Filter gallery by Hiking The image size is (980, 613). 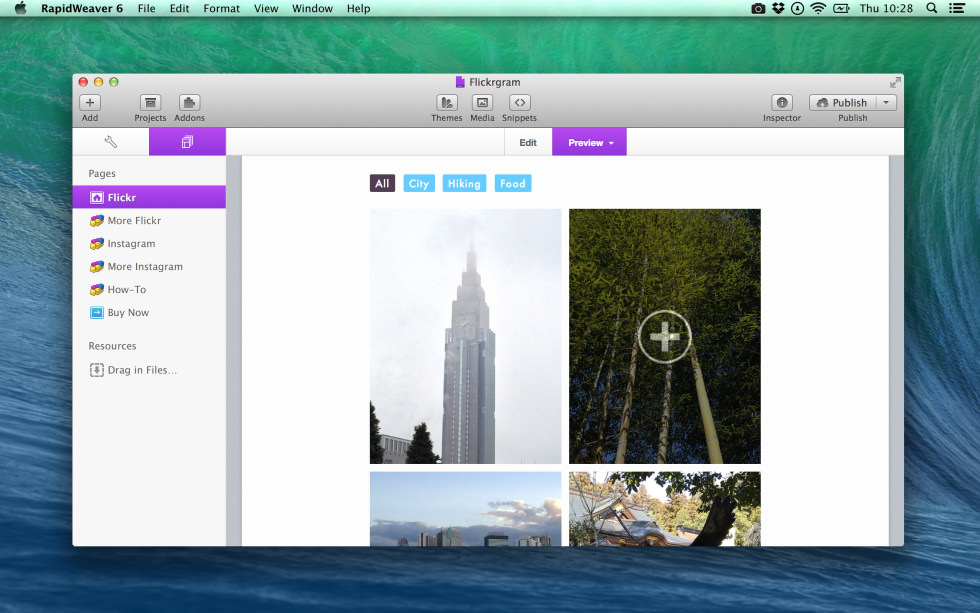pyautogui.click(x=464, y=184)
